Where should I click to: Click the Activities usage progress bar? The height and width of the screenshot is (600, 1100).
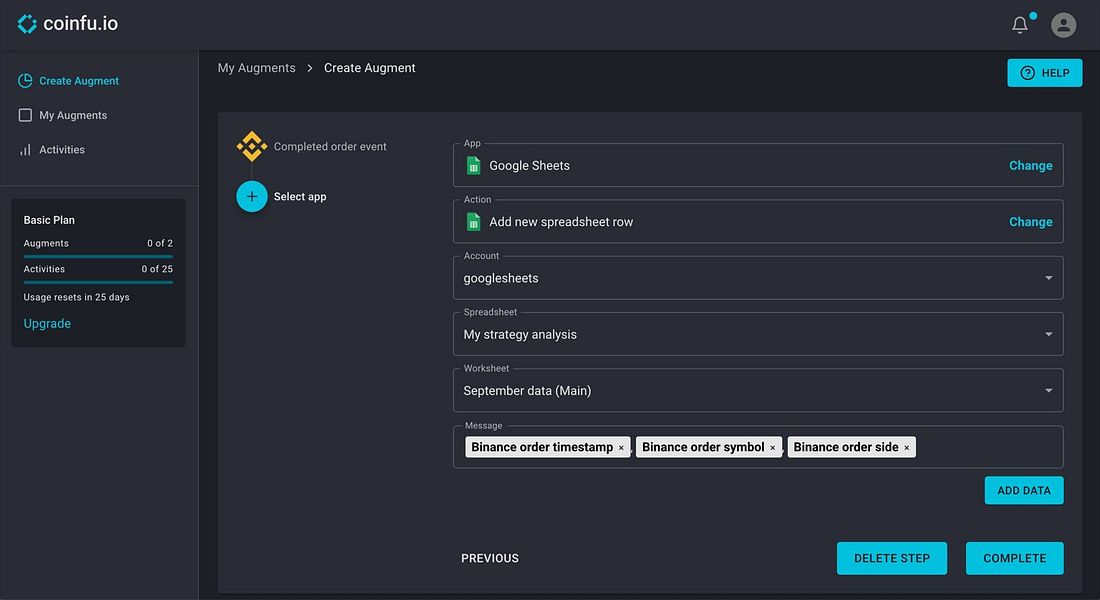[98, 282]
